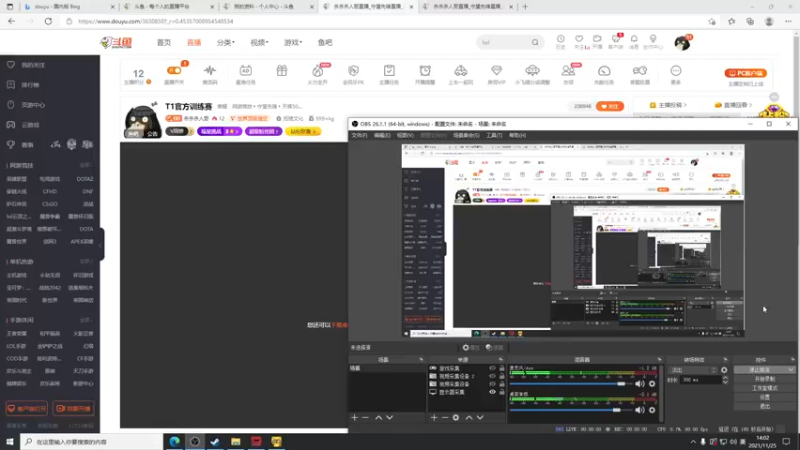Image resolution: width=800 pixels, height=450 pixels.
Task: Open the OBS File menu
Action: click(x=359, y=135)
